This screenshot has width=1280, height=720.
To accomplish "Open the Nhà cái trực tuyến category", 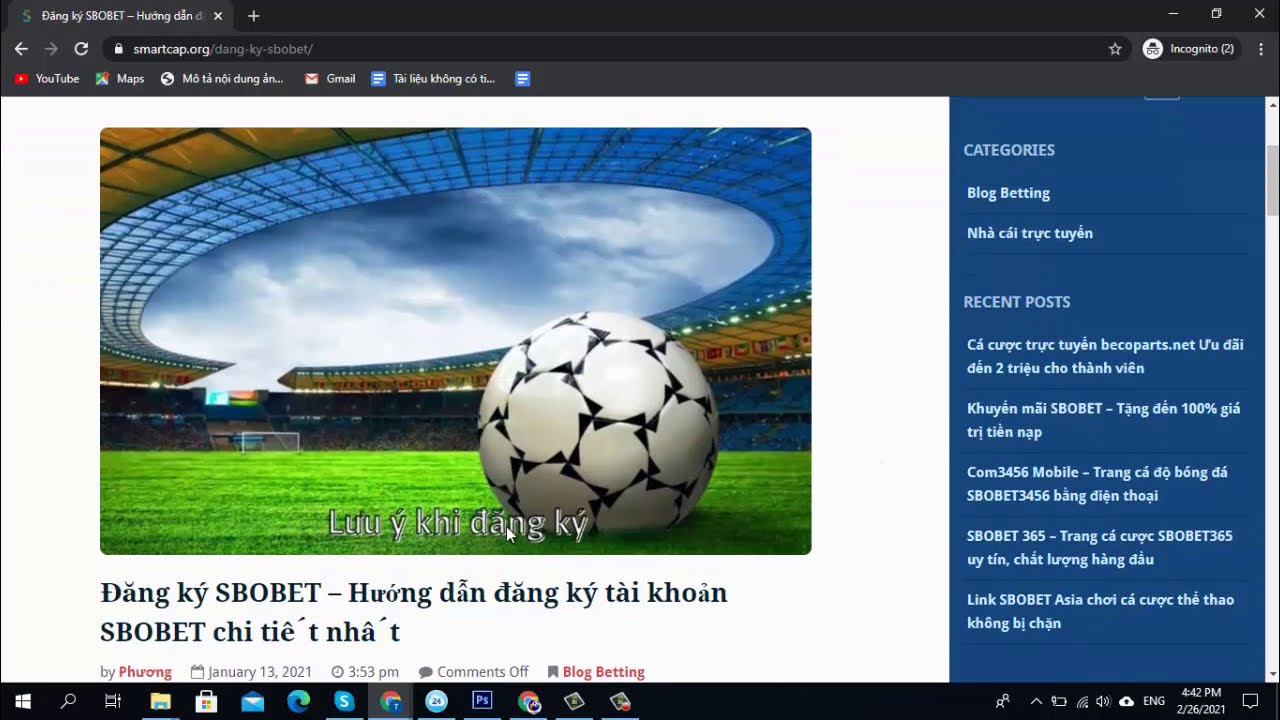I will 1030,233.
